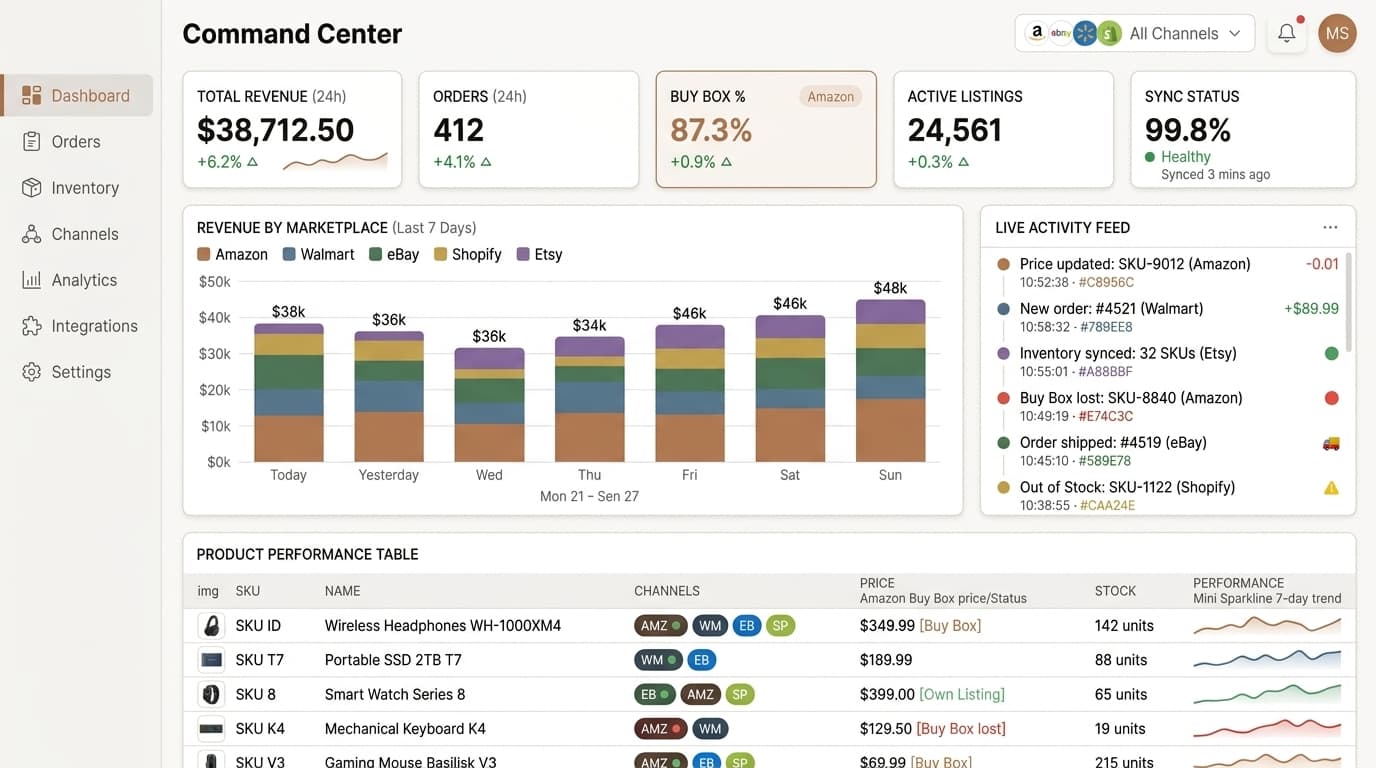Click the Shopify icon in channel selector

pos(1108,33)
